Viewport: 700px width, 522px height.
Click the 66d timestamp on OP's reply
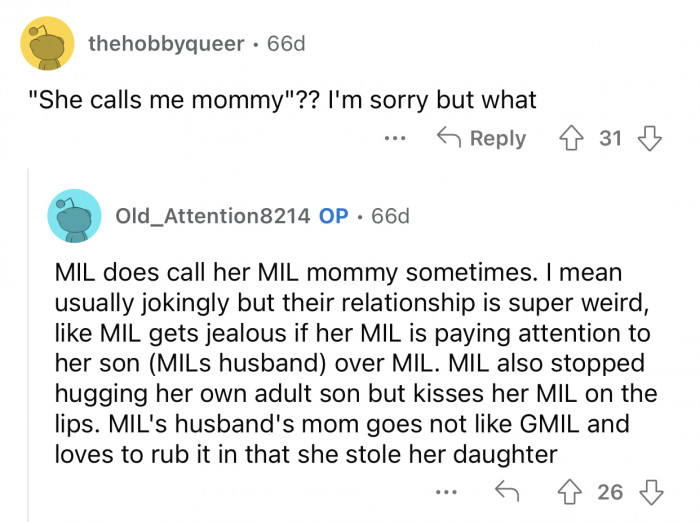390,216
